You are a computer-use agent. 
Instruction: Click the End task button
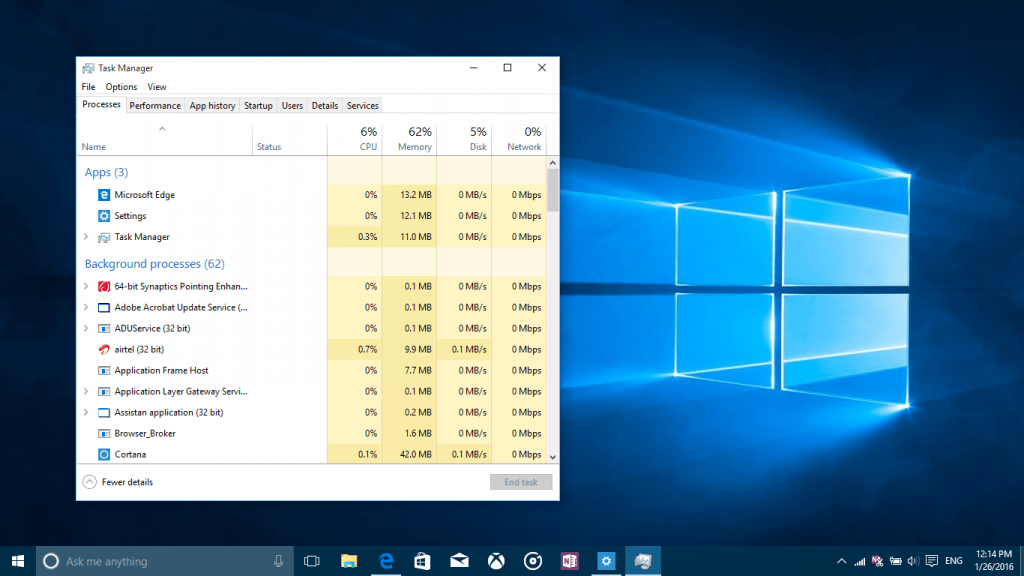520,482
